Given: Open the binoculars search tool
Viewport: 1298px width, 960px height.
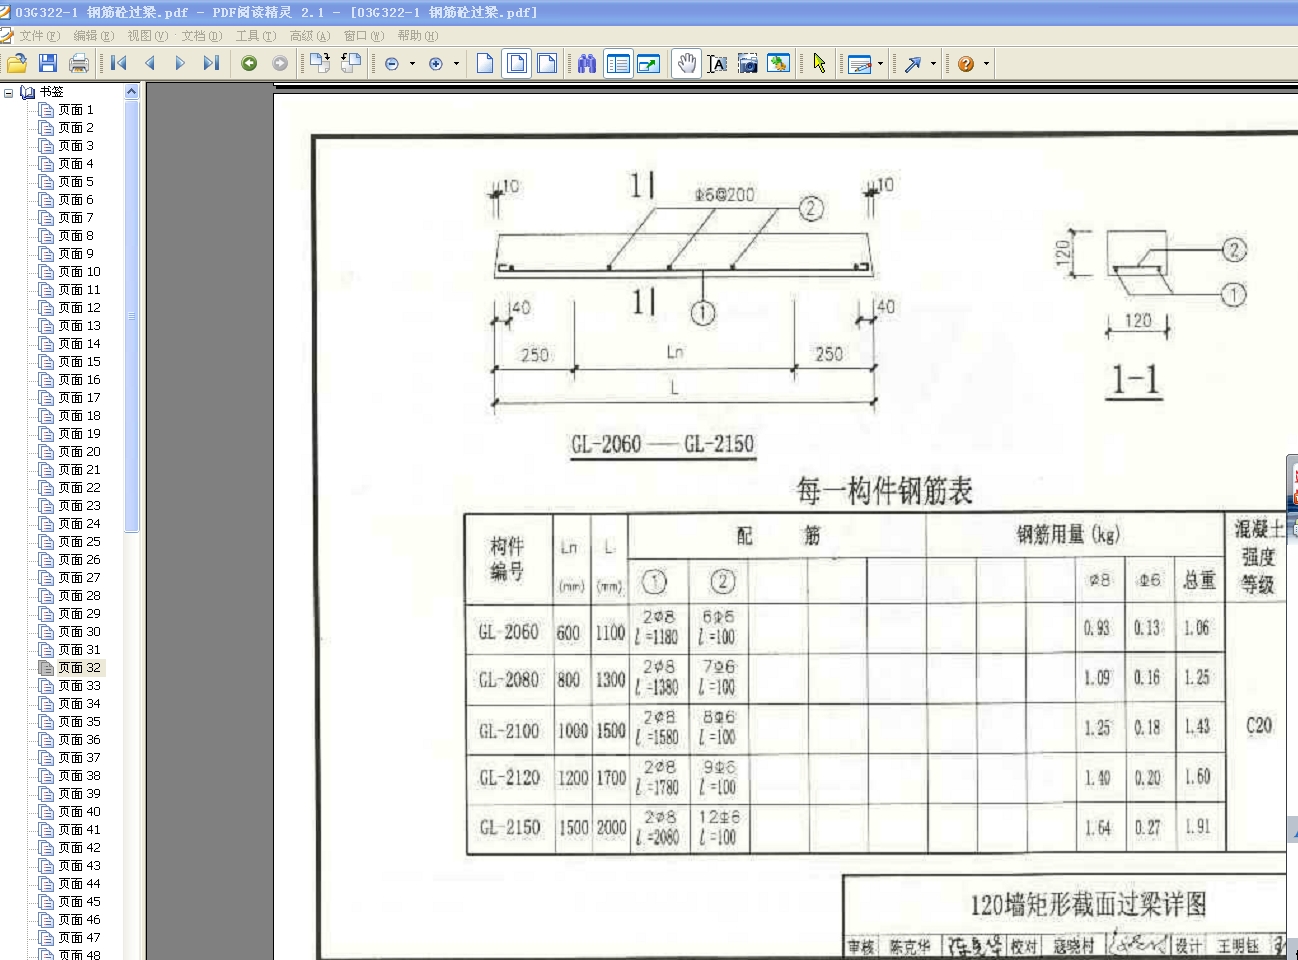Looking at the screenshot, I should click(587, 64).
